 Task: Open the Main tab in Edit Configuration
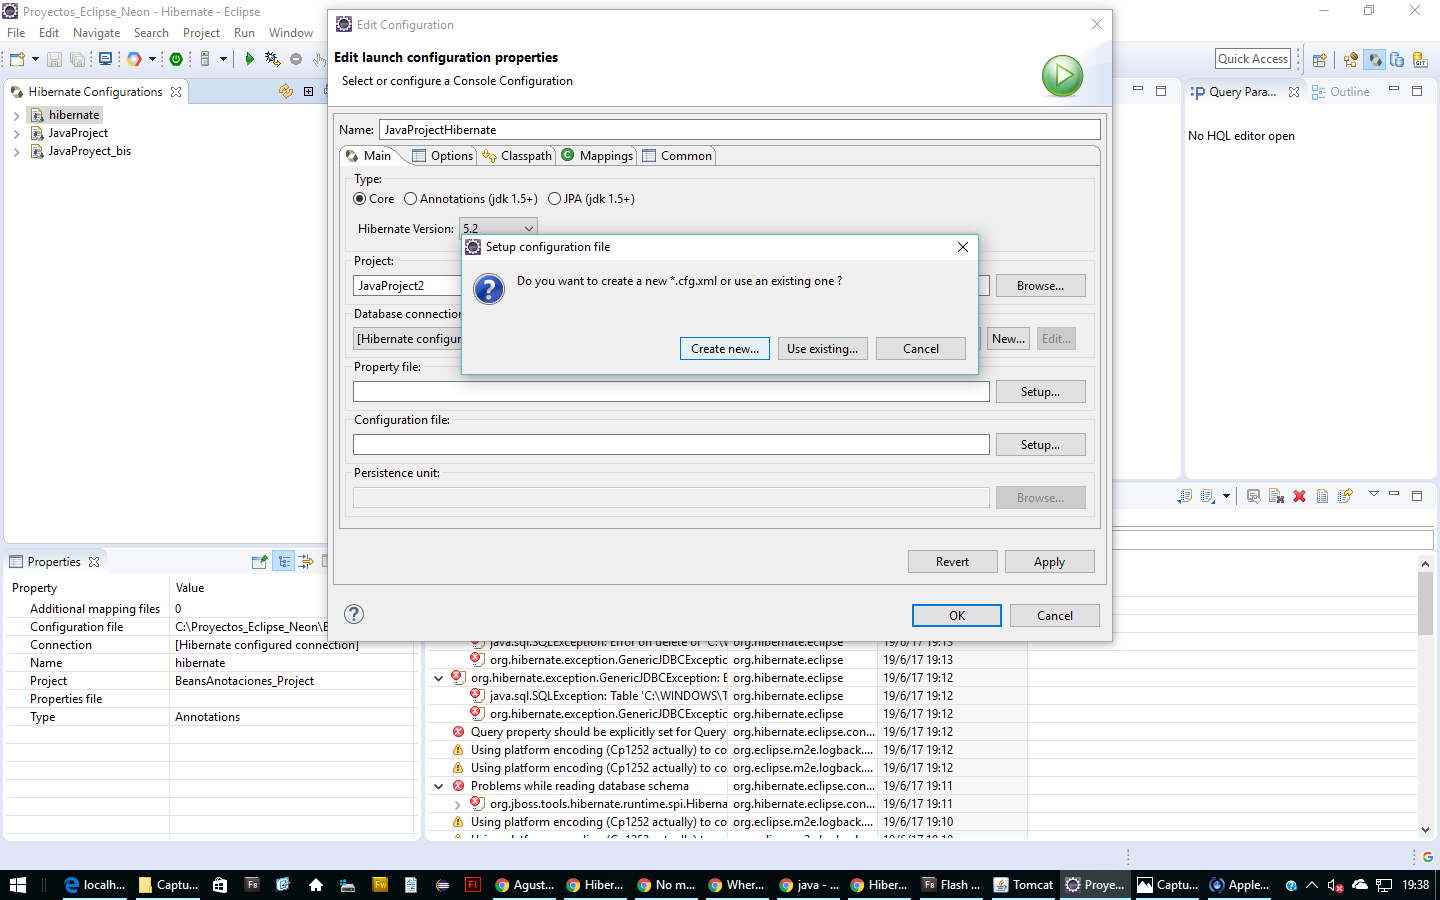point(369,156)
